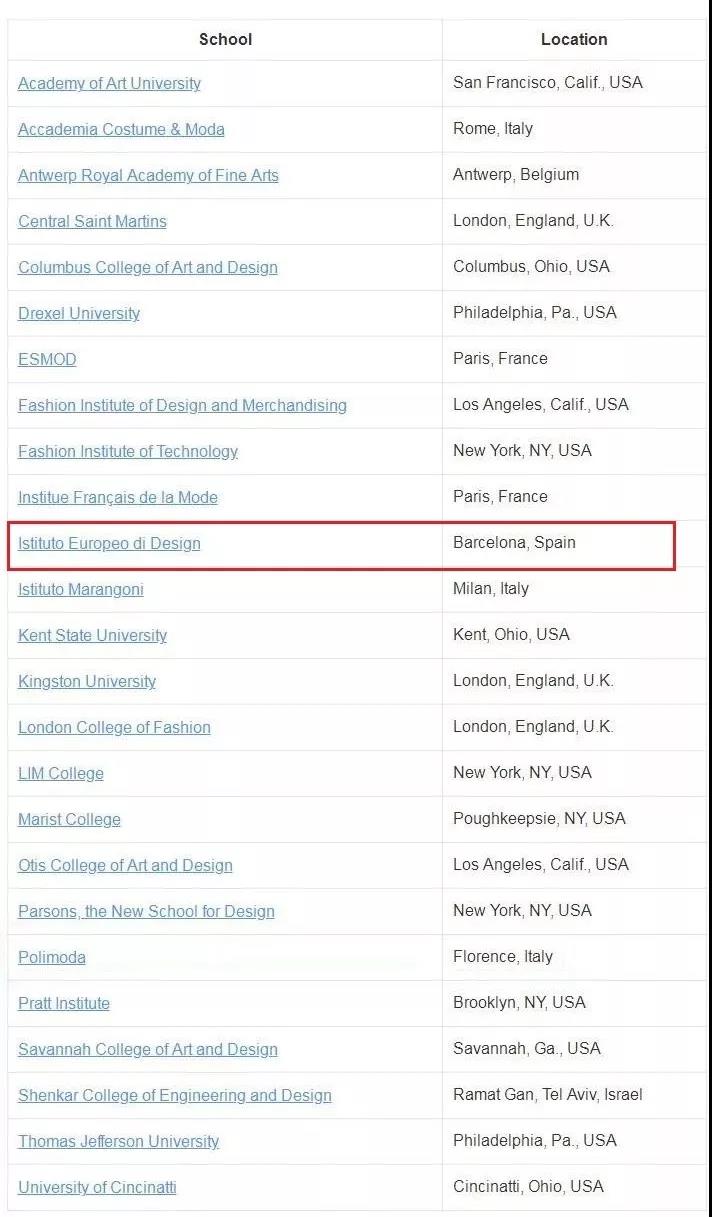712x1217 pixels.
Task: Open the Academy of Art University link
Action: (x=109, y=84)
